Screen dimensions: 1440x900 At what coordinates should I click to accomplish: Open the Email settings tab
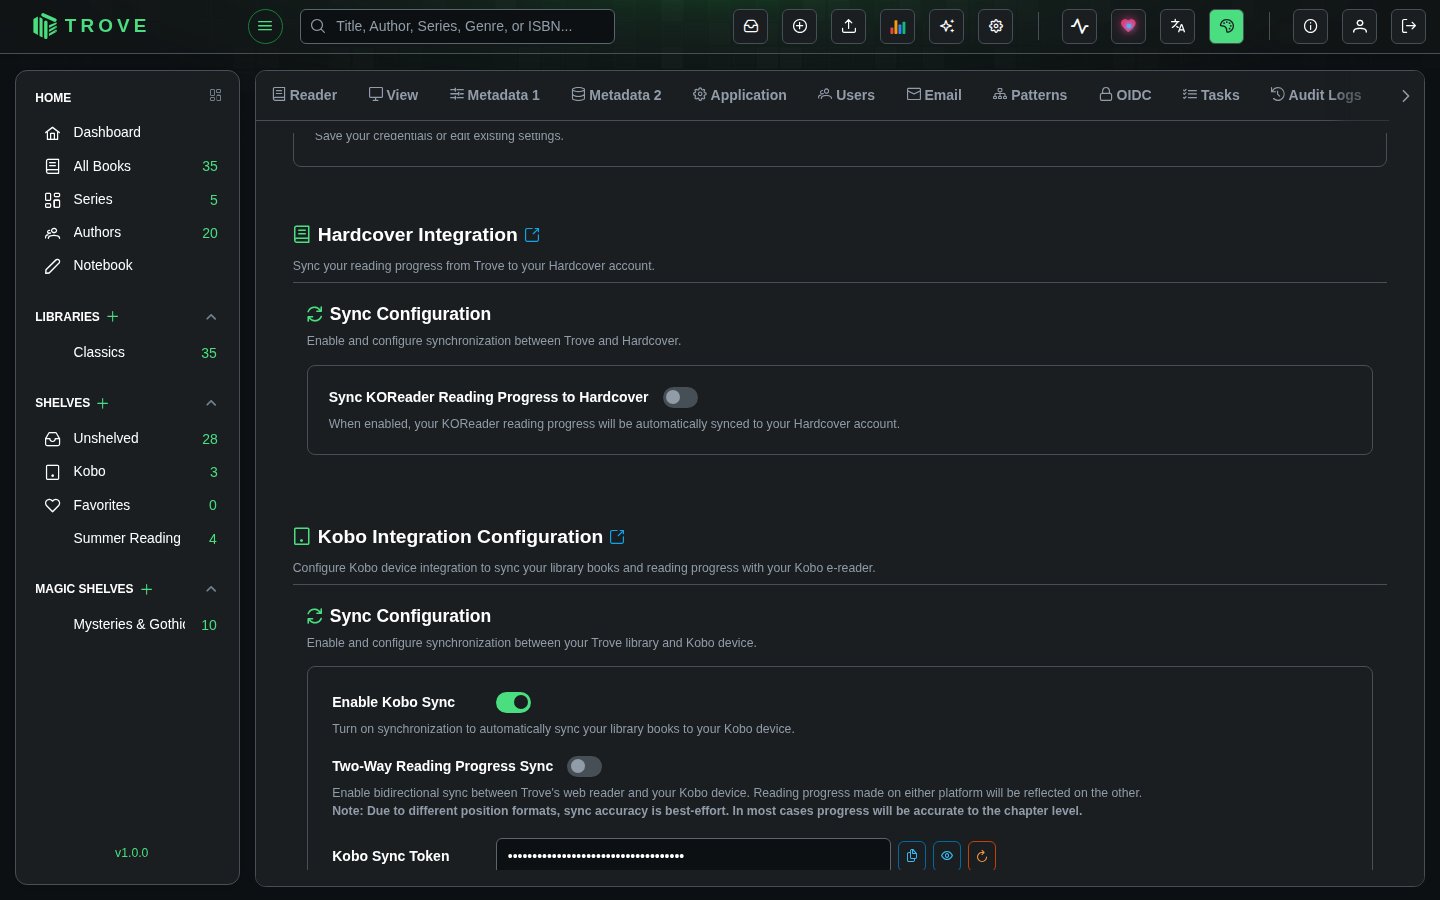pos(934,95)
